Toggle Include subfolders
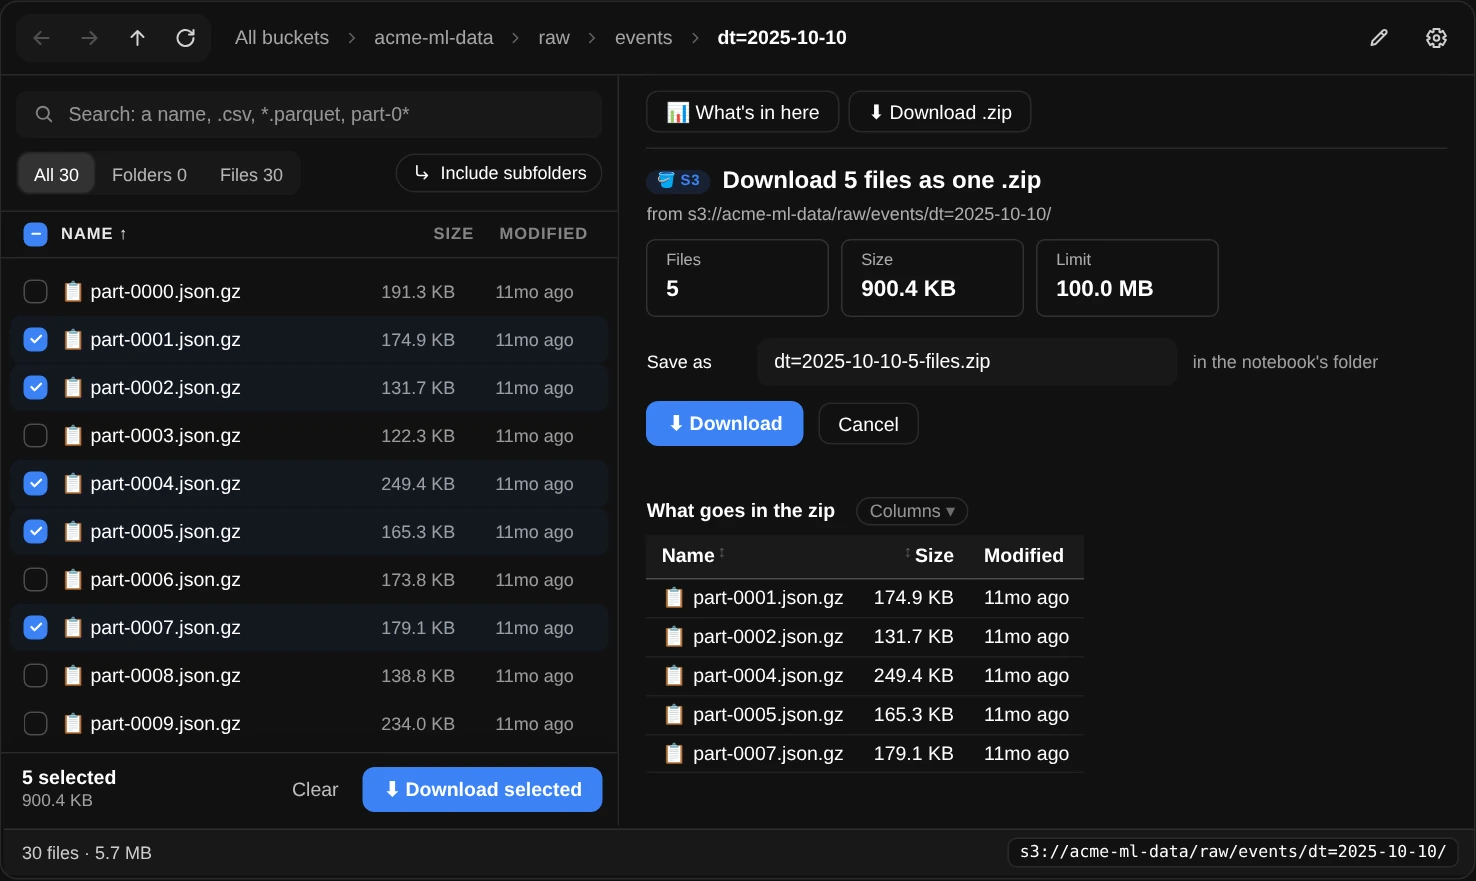This screenshot has width=1476, height=881. click(x=499, y=173)
